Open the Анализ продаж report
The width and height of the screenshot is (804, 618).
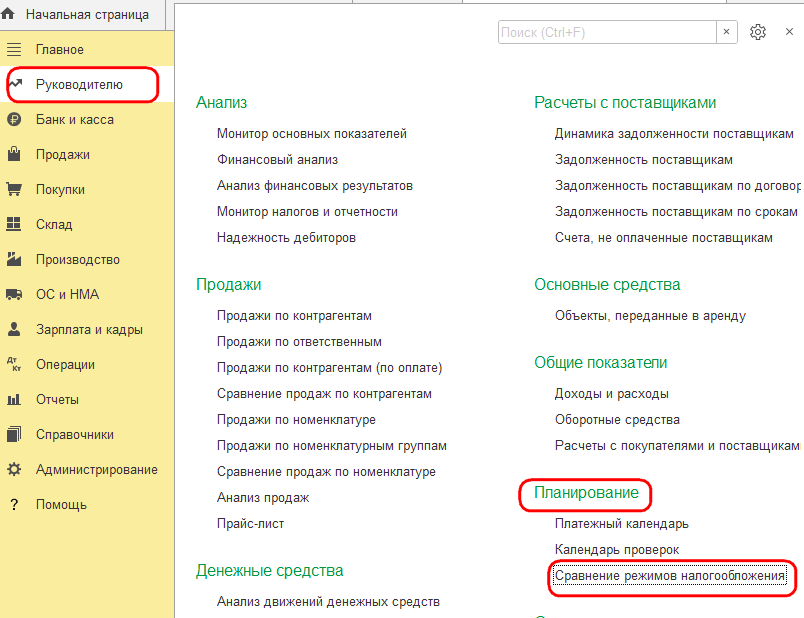click(x=263, y=497)
